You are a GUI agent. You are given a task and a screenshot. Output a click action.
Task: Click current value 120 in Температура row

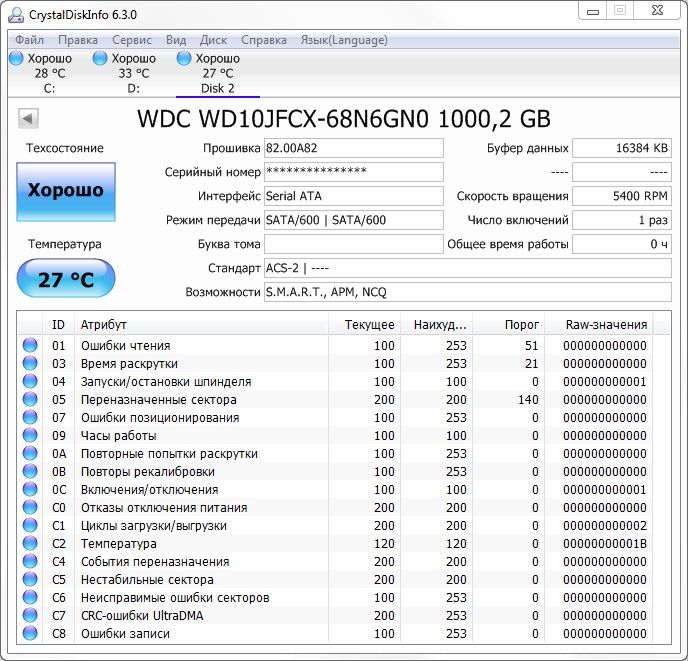(384, 543)
